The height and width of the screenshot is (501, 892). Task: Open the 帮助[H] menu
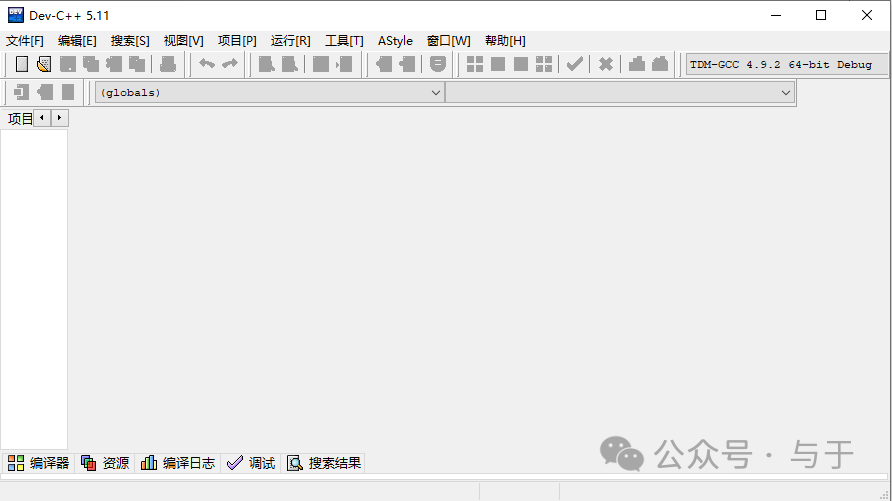[505, 41]
